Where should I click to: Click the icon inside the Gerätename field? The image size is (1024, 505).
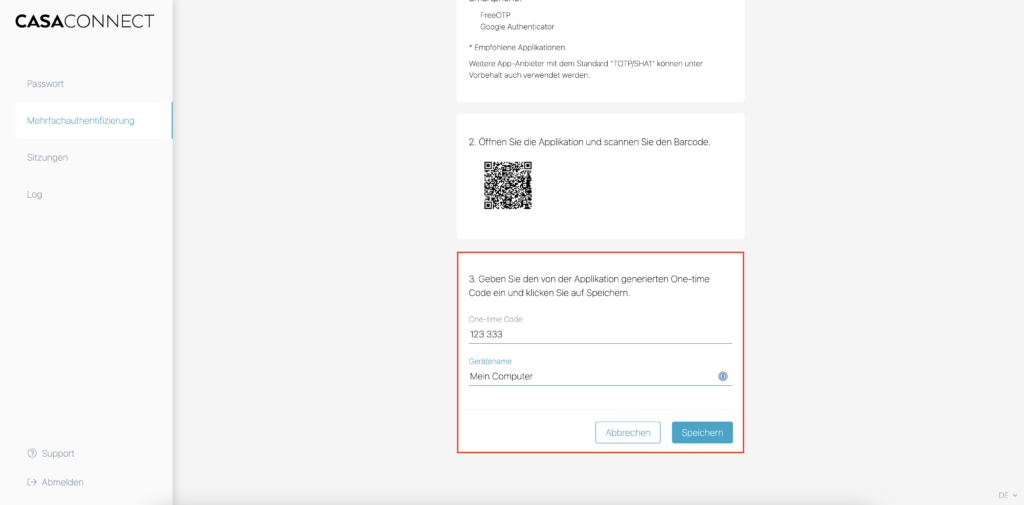pyautogui.click(x=722, y=377)
